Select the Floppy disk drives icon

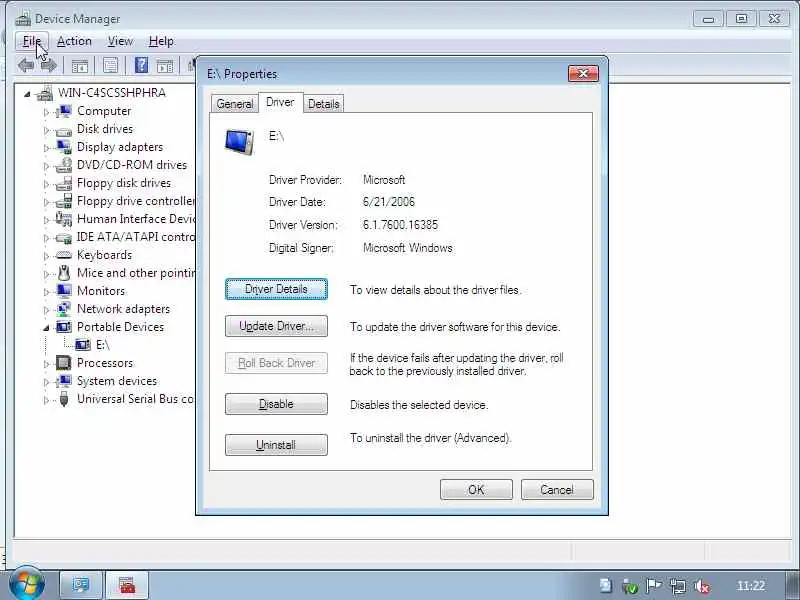point(64,183)
